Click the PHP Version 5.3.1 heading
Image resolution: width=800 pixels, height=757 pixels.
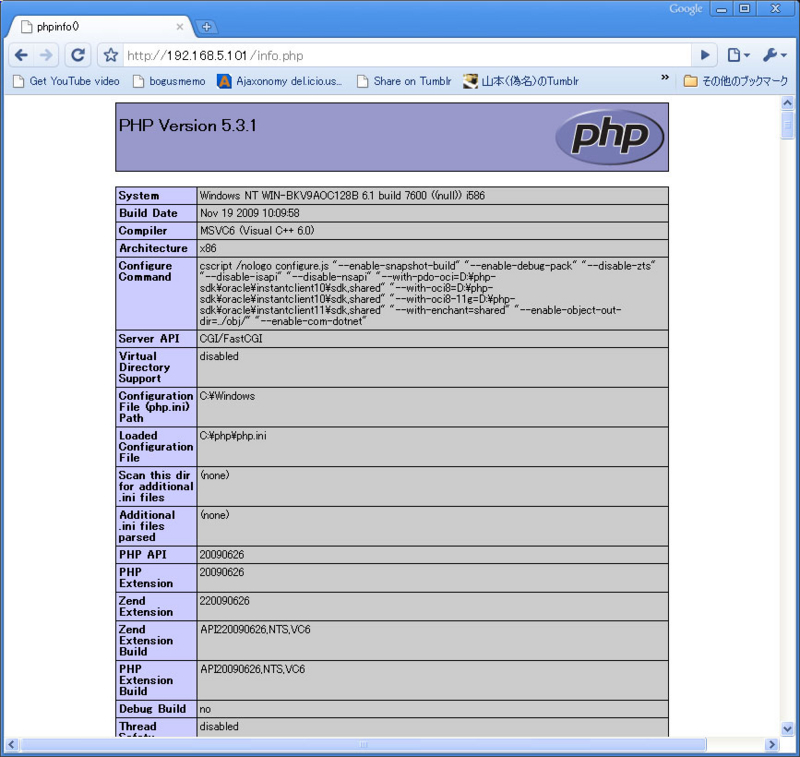tap(187, 125)
